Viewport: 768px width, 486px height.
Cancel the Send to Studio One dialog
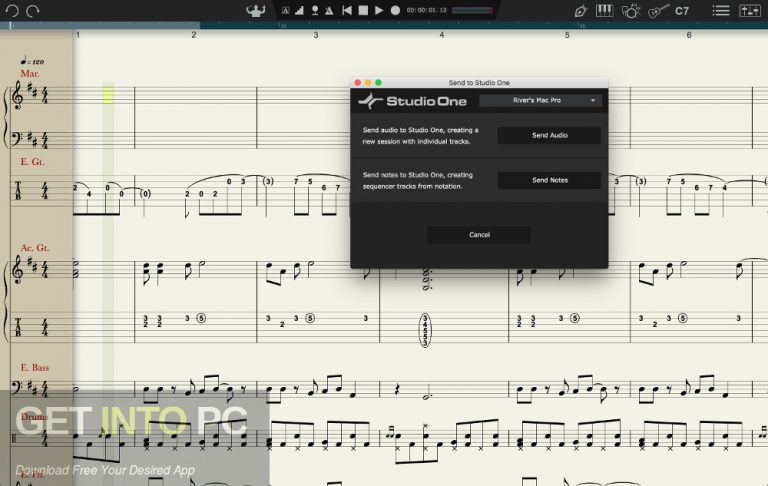[479, 235]
